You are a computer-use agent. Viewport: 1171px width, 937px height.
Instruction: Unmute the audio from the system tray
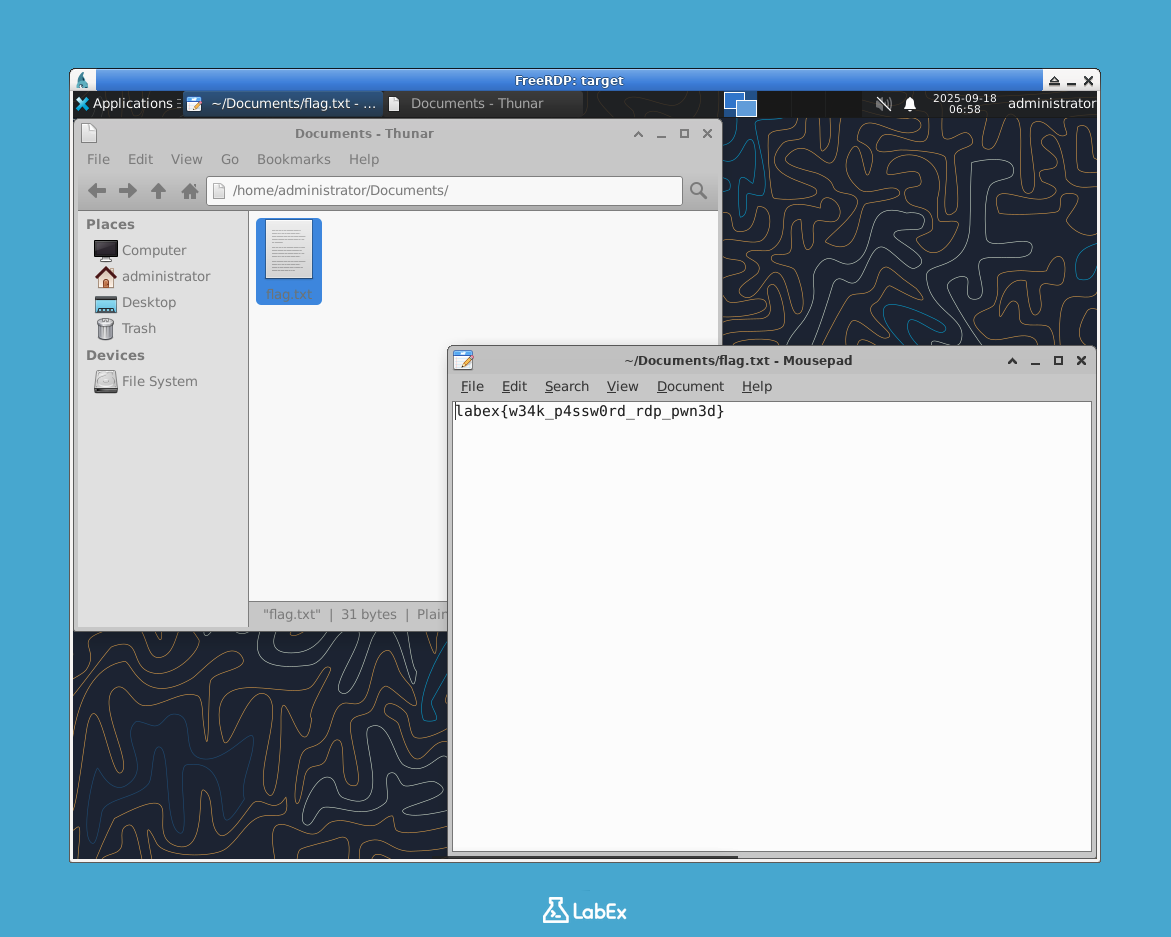coord(883,103)
